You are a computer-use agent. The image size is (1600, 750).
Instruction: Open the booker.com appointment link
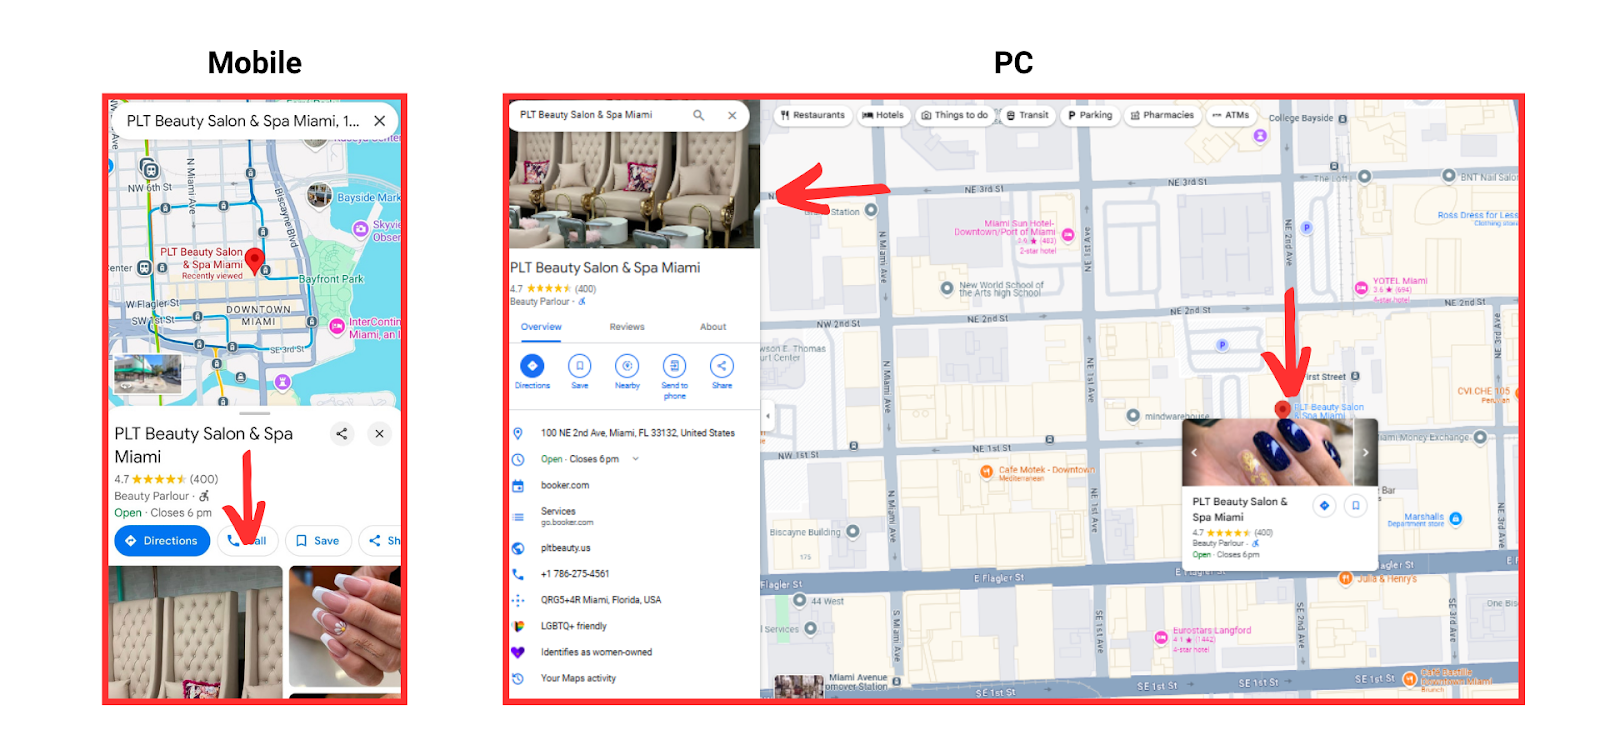click(x=565, y=485)
